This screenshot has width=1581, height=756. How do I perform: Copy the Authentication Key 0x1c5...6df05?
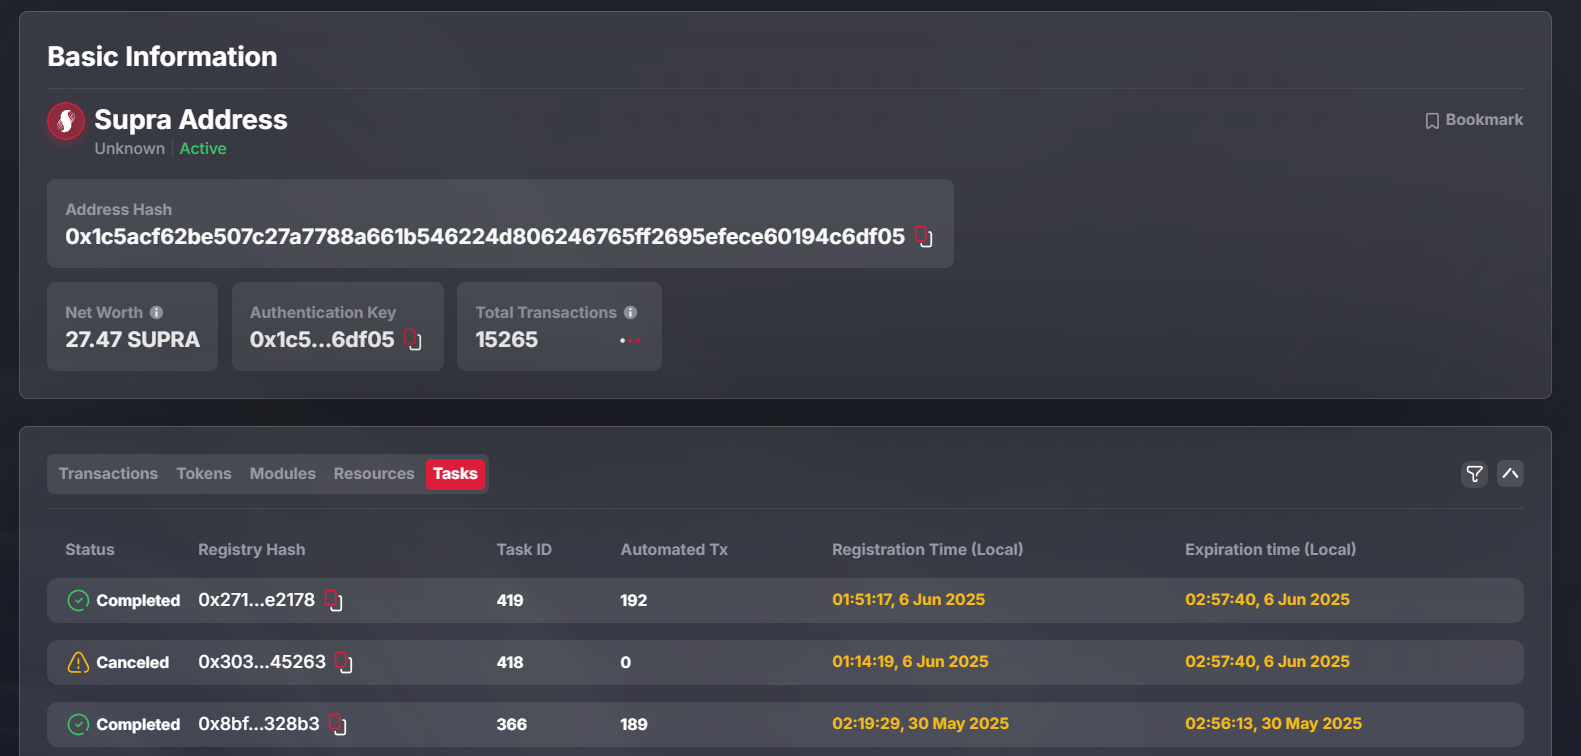pyautogui.click(x=413, y=340)
